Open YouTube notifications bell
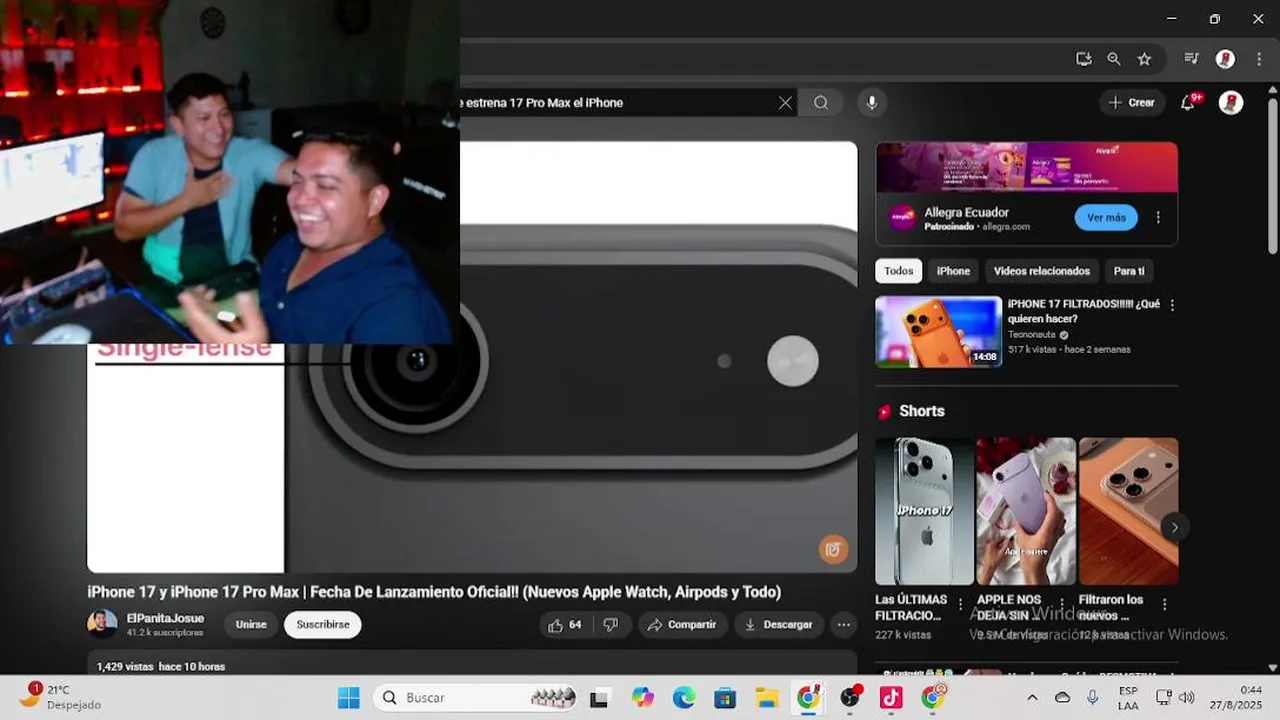The width and height of the screenshot is (1280, 720). pos(1188,102)
